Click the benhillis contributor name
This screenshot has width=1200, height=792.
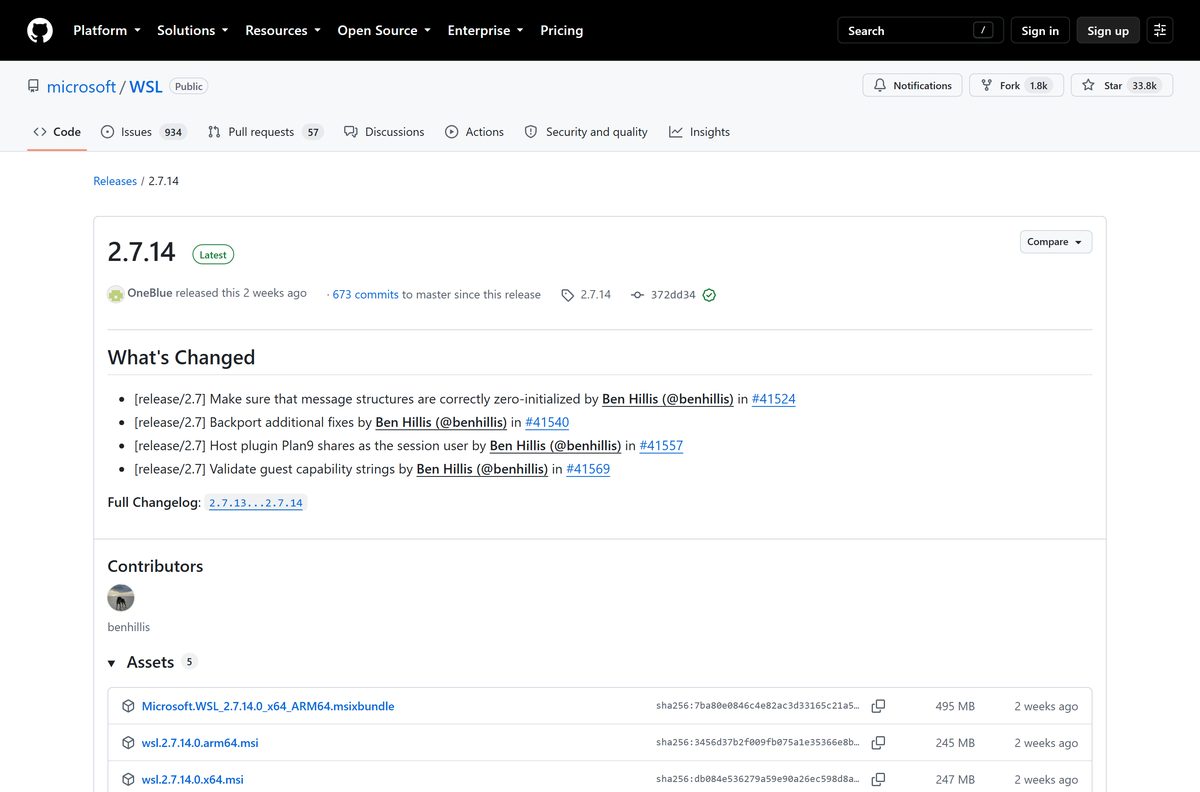click(129, 627)
